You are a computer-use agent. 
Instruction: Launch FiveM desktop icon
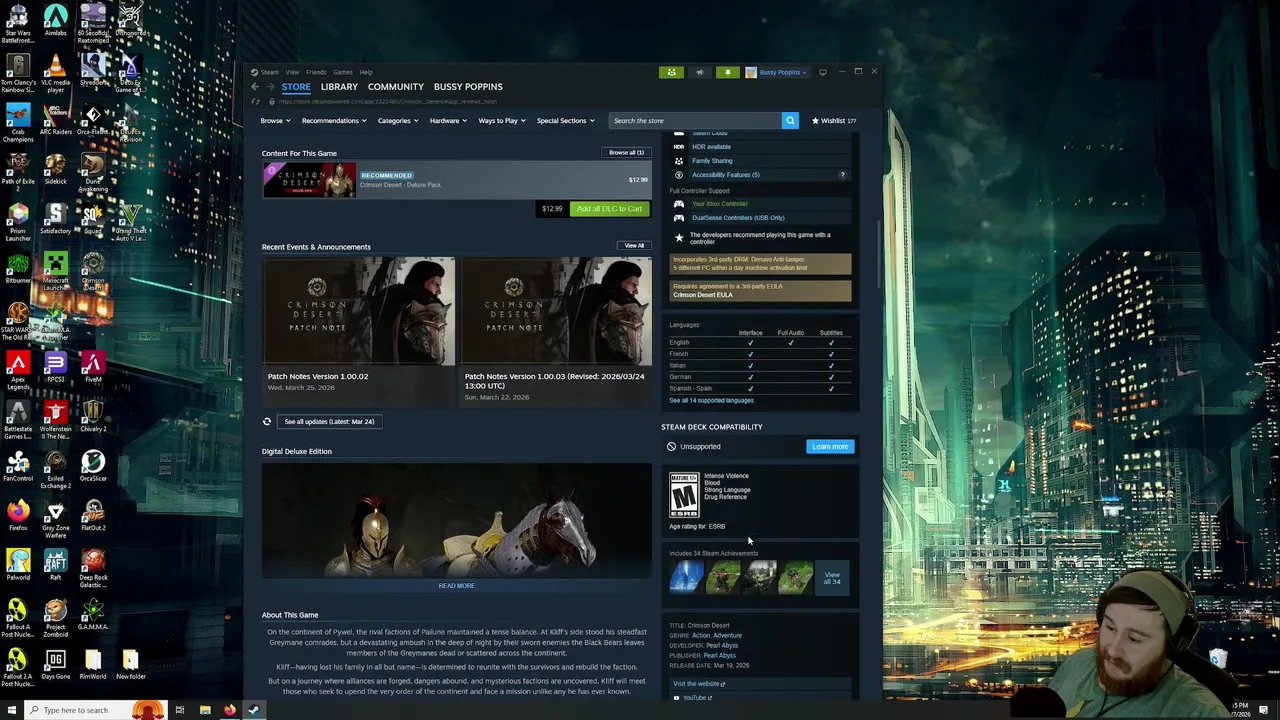92,368
